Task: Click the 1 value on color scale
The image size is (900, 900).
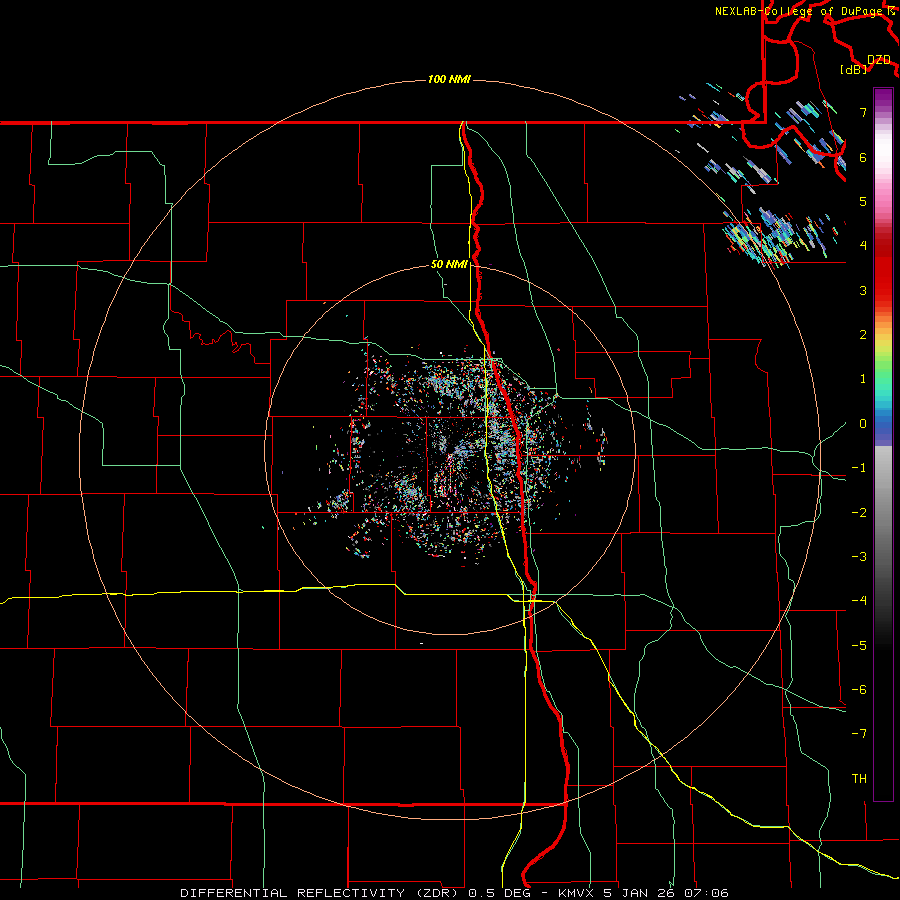Action: (863, 379)
